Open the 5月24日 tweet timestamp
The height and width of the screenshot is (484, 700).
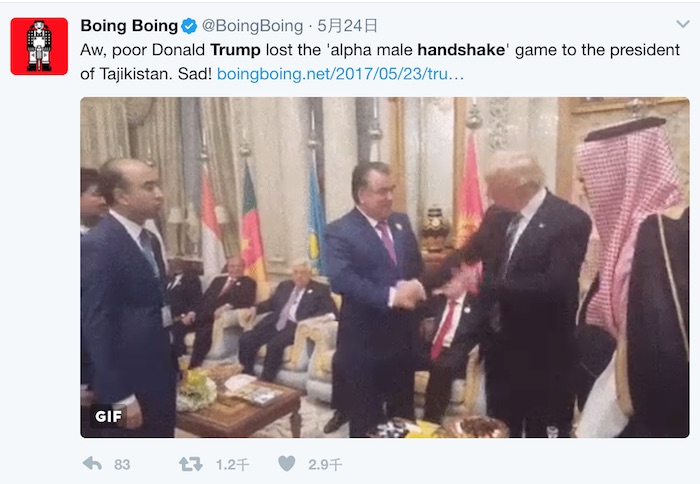tap(347, 26)
